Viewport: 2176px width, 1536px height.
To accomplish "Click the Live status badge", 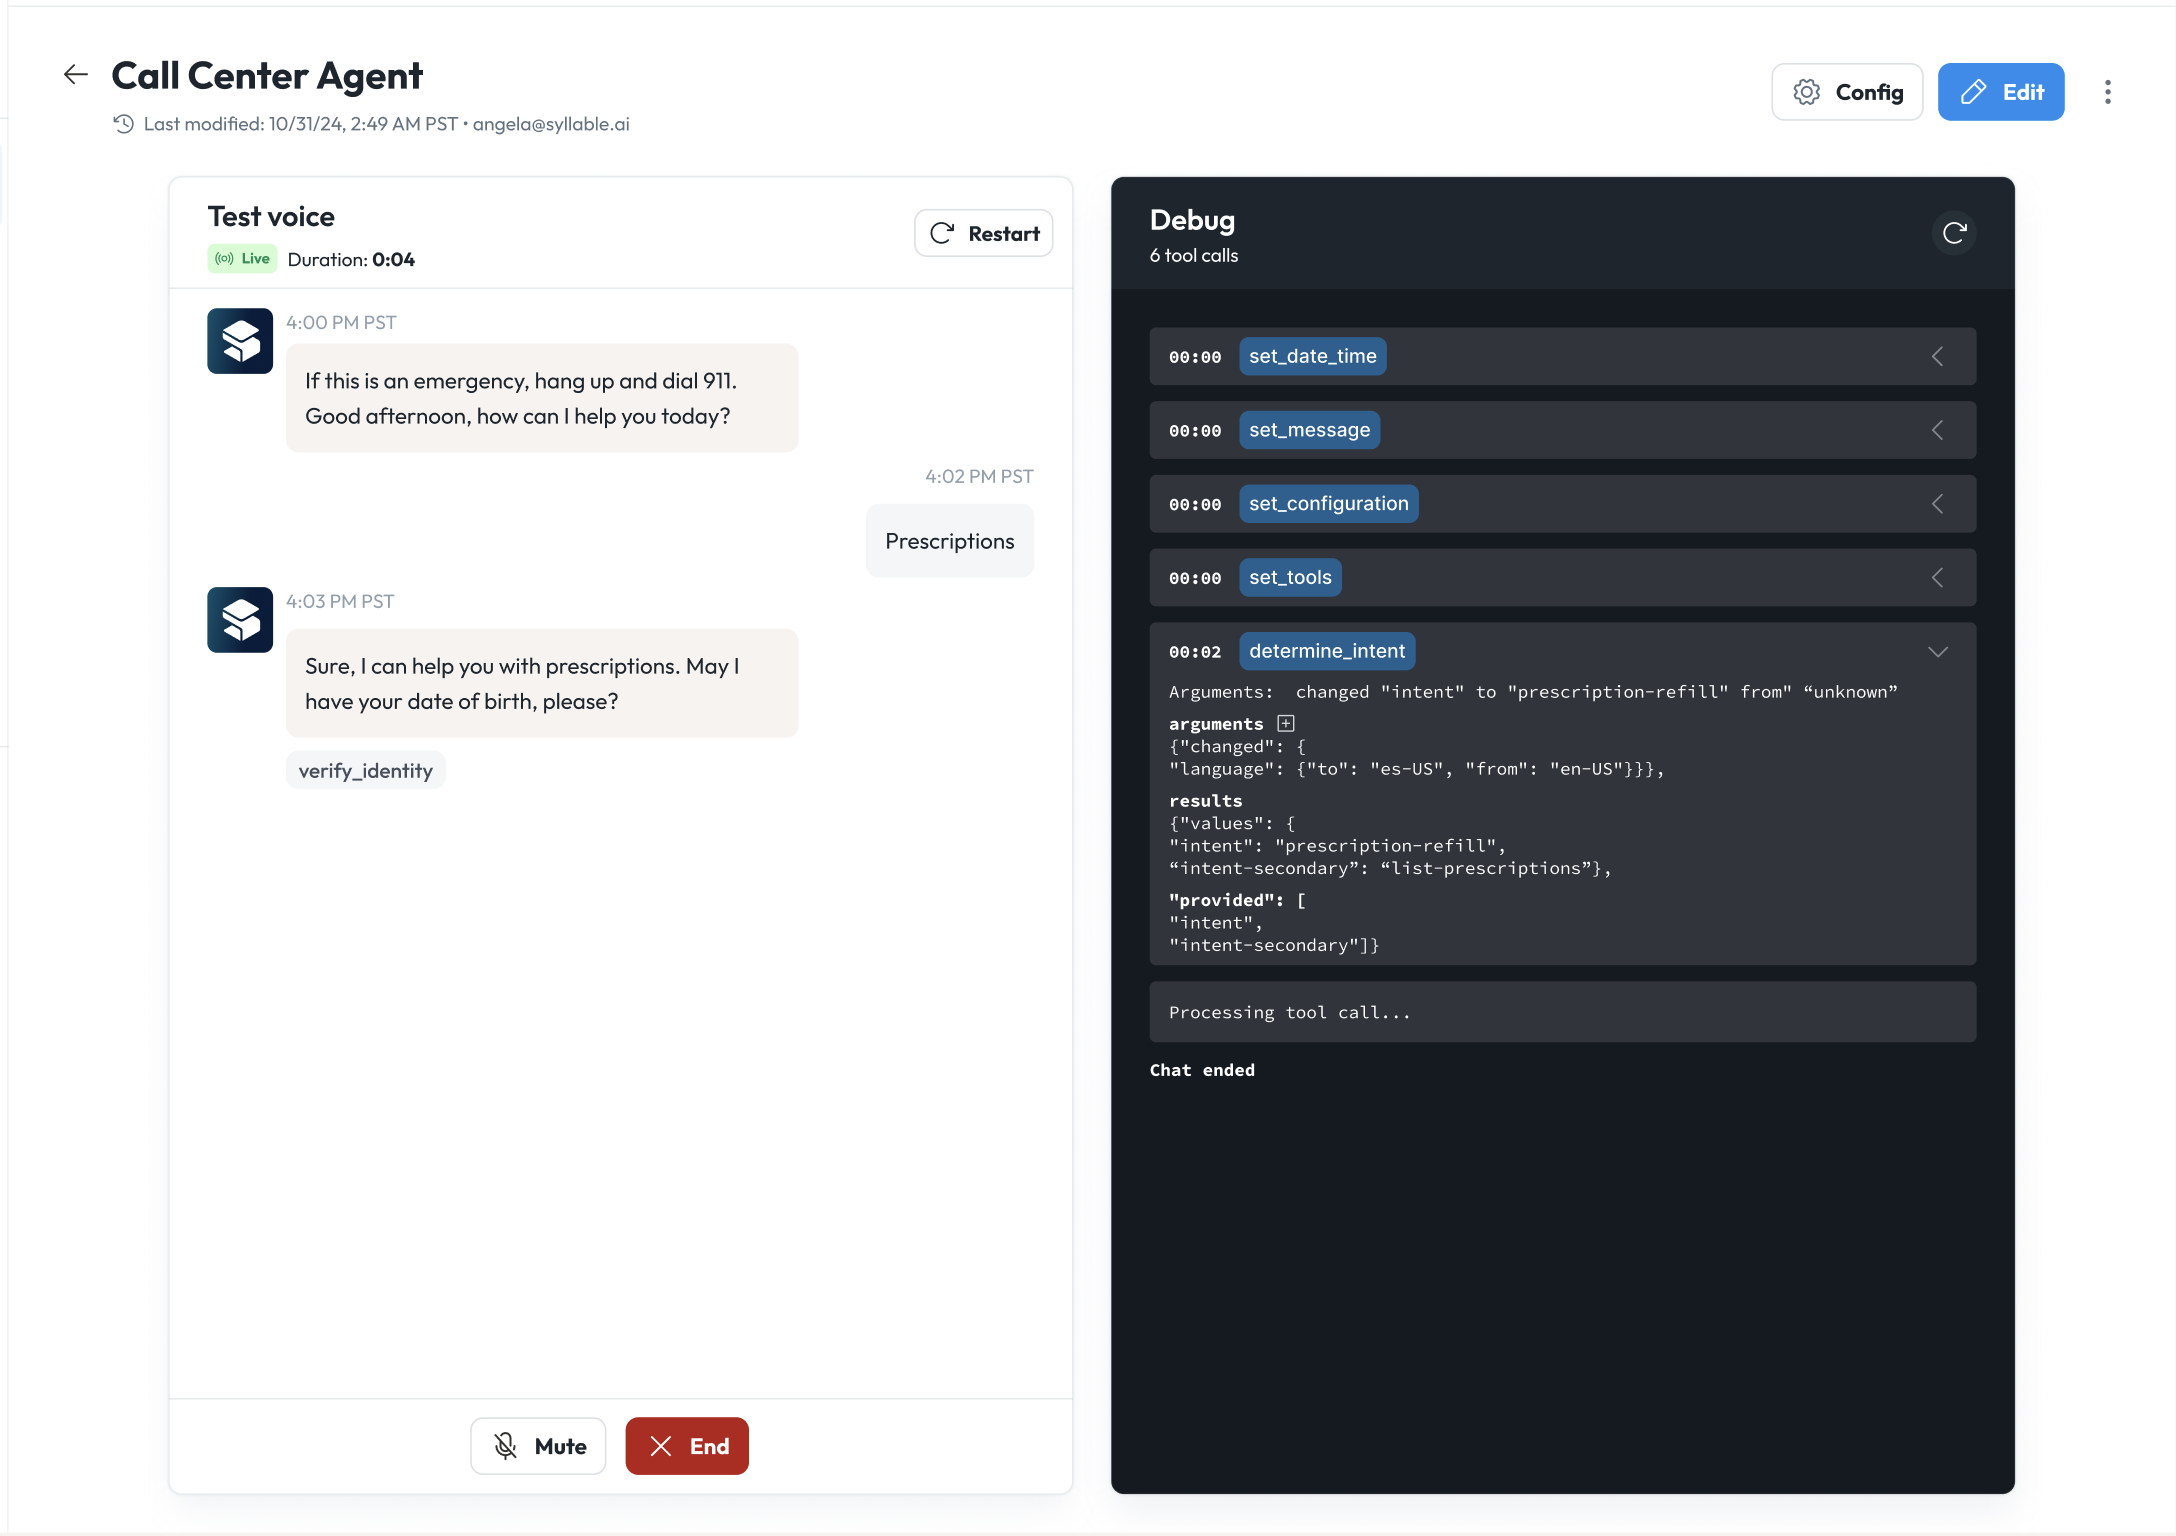I will tap(243, 259).
